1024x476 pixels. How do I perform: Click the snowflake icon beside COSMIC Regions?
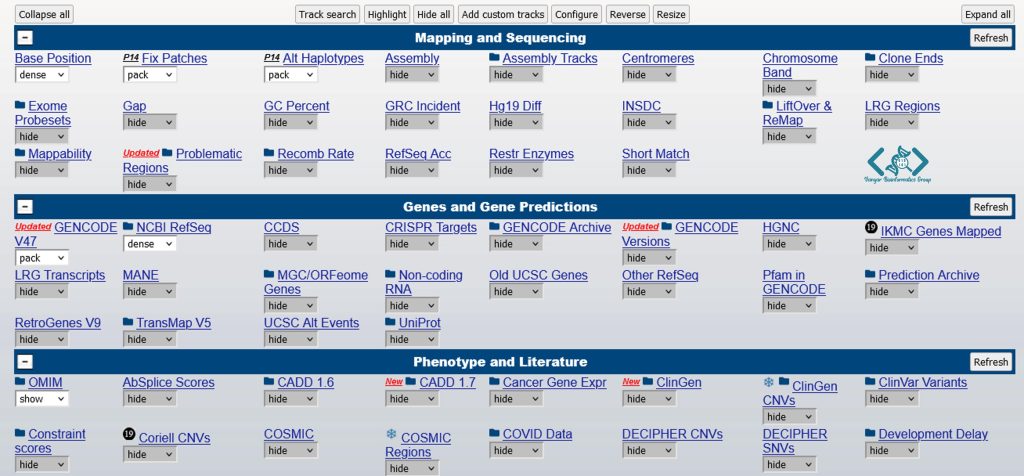click(391, 435)
